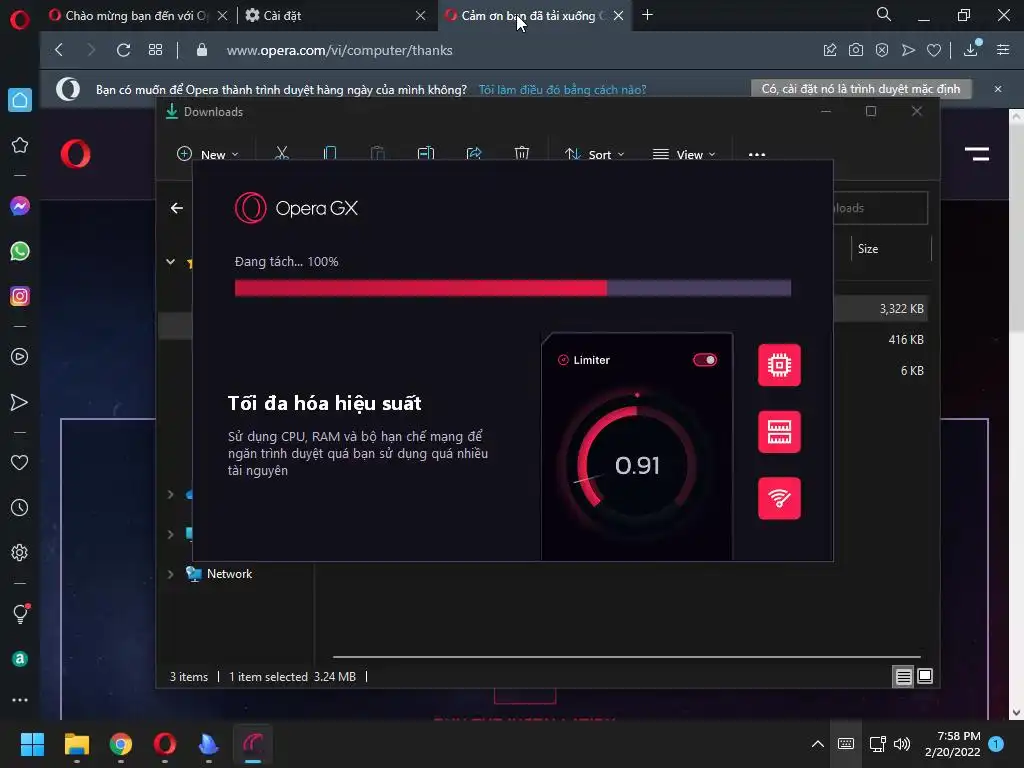Open Easy Setup at the toolbar's right end

point(1003,50)
